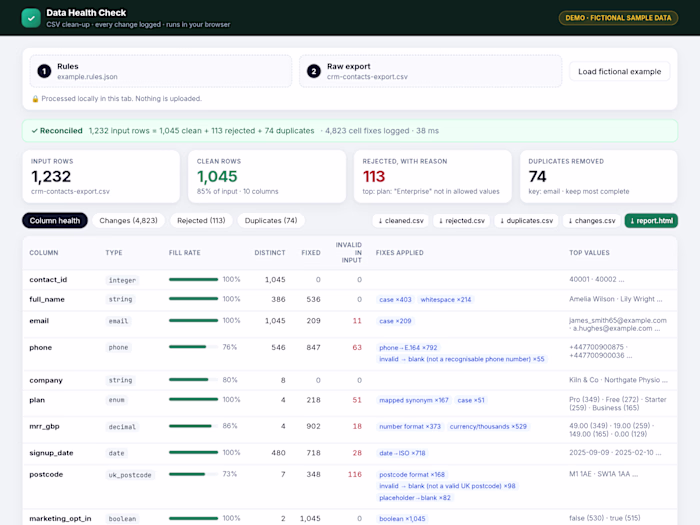Click the 'whitespace ×214' fix tag
The width and height of the screenshot is (700, 525).
click(446, 300)
